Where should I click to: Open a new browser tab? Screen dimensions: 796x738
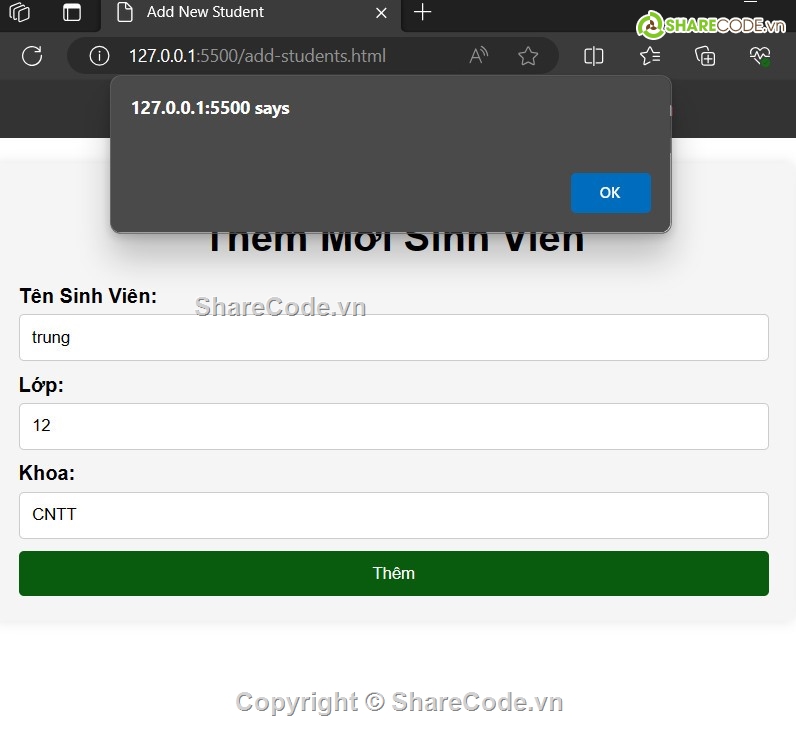423,13
